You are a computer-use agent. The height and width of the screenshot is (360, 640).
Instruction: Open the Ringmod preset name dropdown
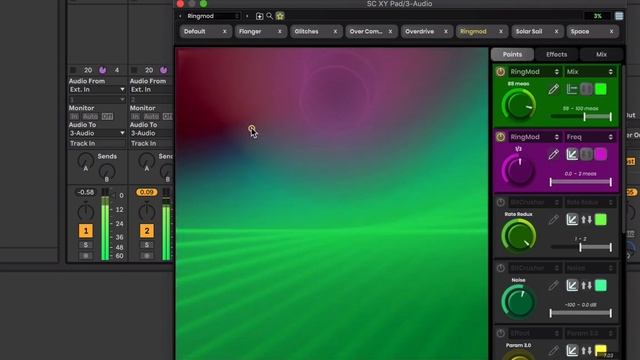click(x=213, y=16)
